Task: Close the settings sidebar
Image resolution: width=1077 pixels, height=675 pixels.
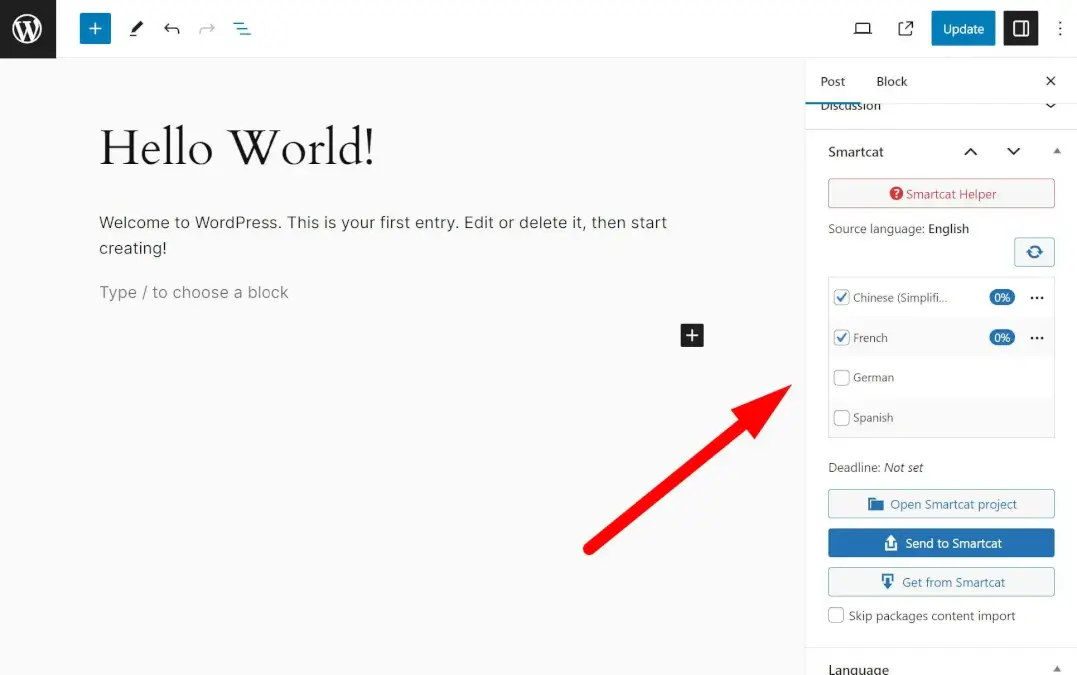Action: tap(1050, 81)
